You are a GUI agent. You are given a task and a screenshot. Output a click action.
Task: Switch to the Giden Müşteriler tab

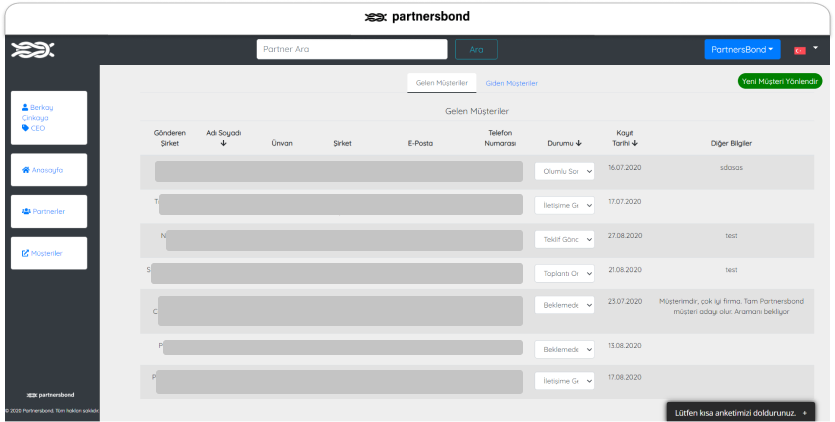[x=511, y=83]
